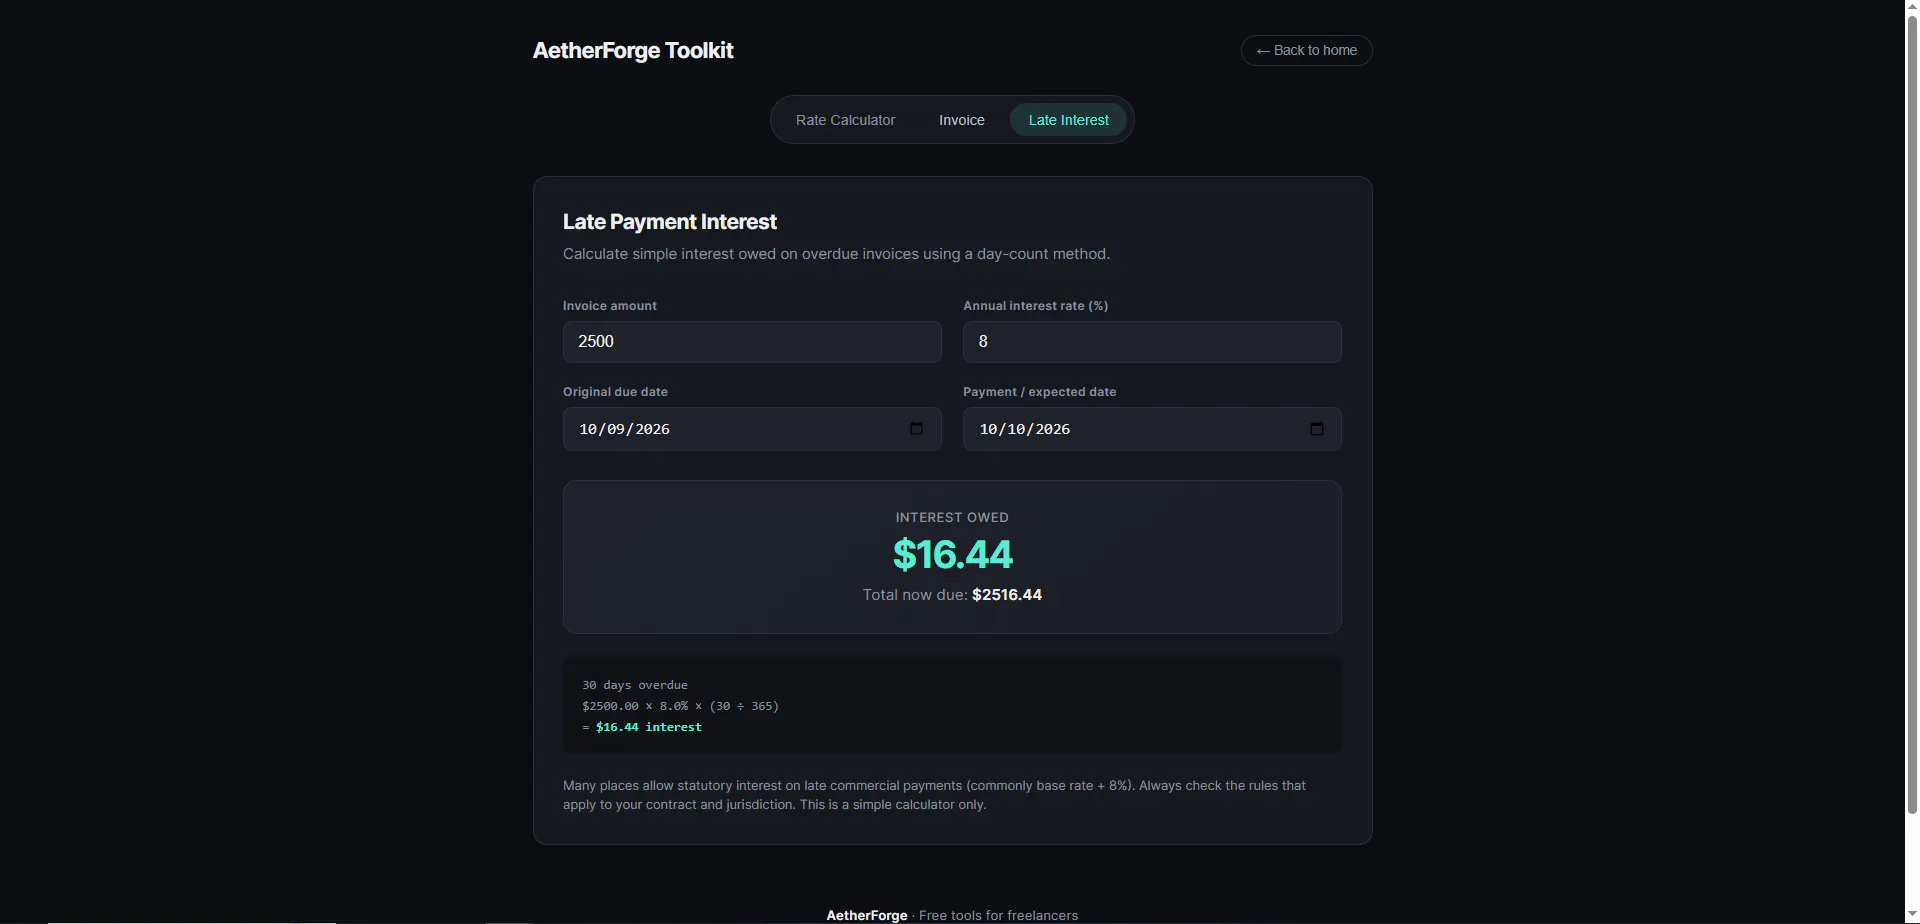Switch to the Invoice tab
This screenshot has height=924, width=1920.
[961, 120]
